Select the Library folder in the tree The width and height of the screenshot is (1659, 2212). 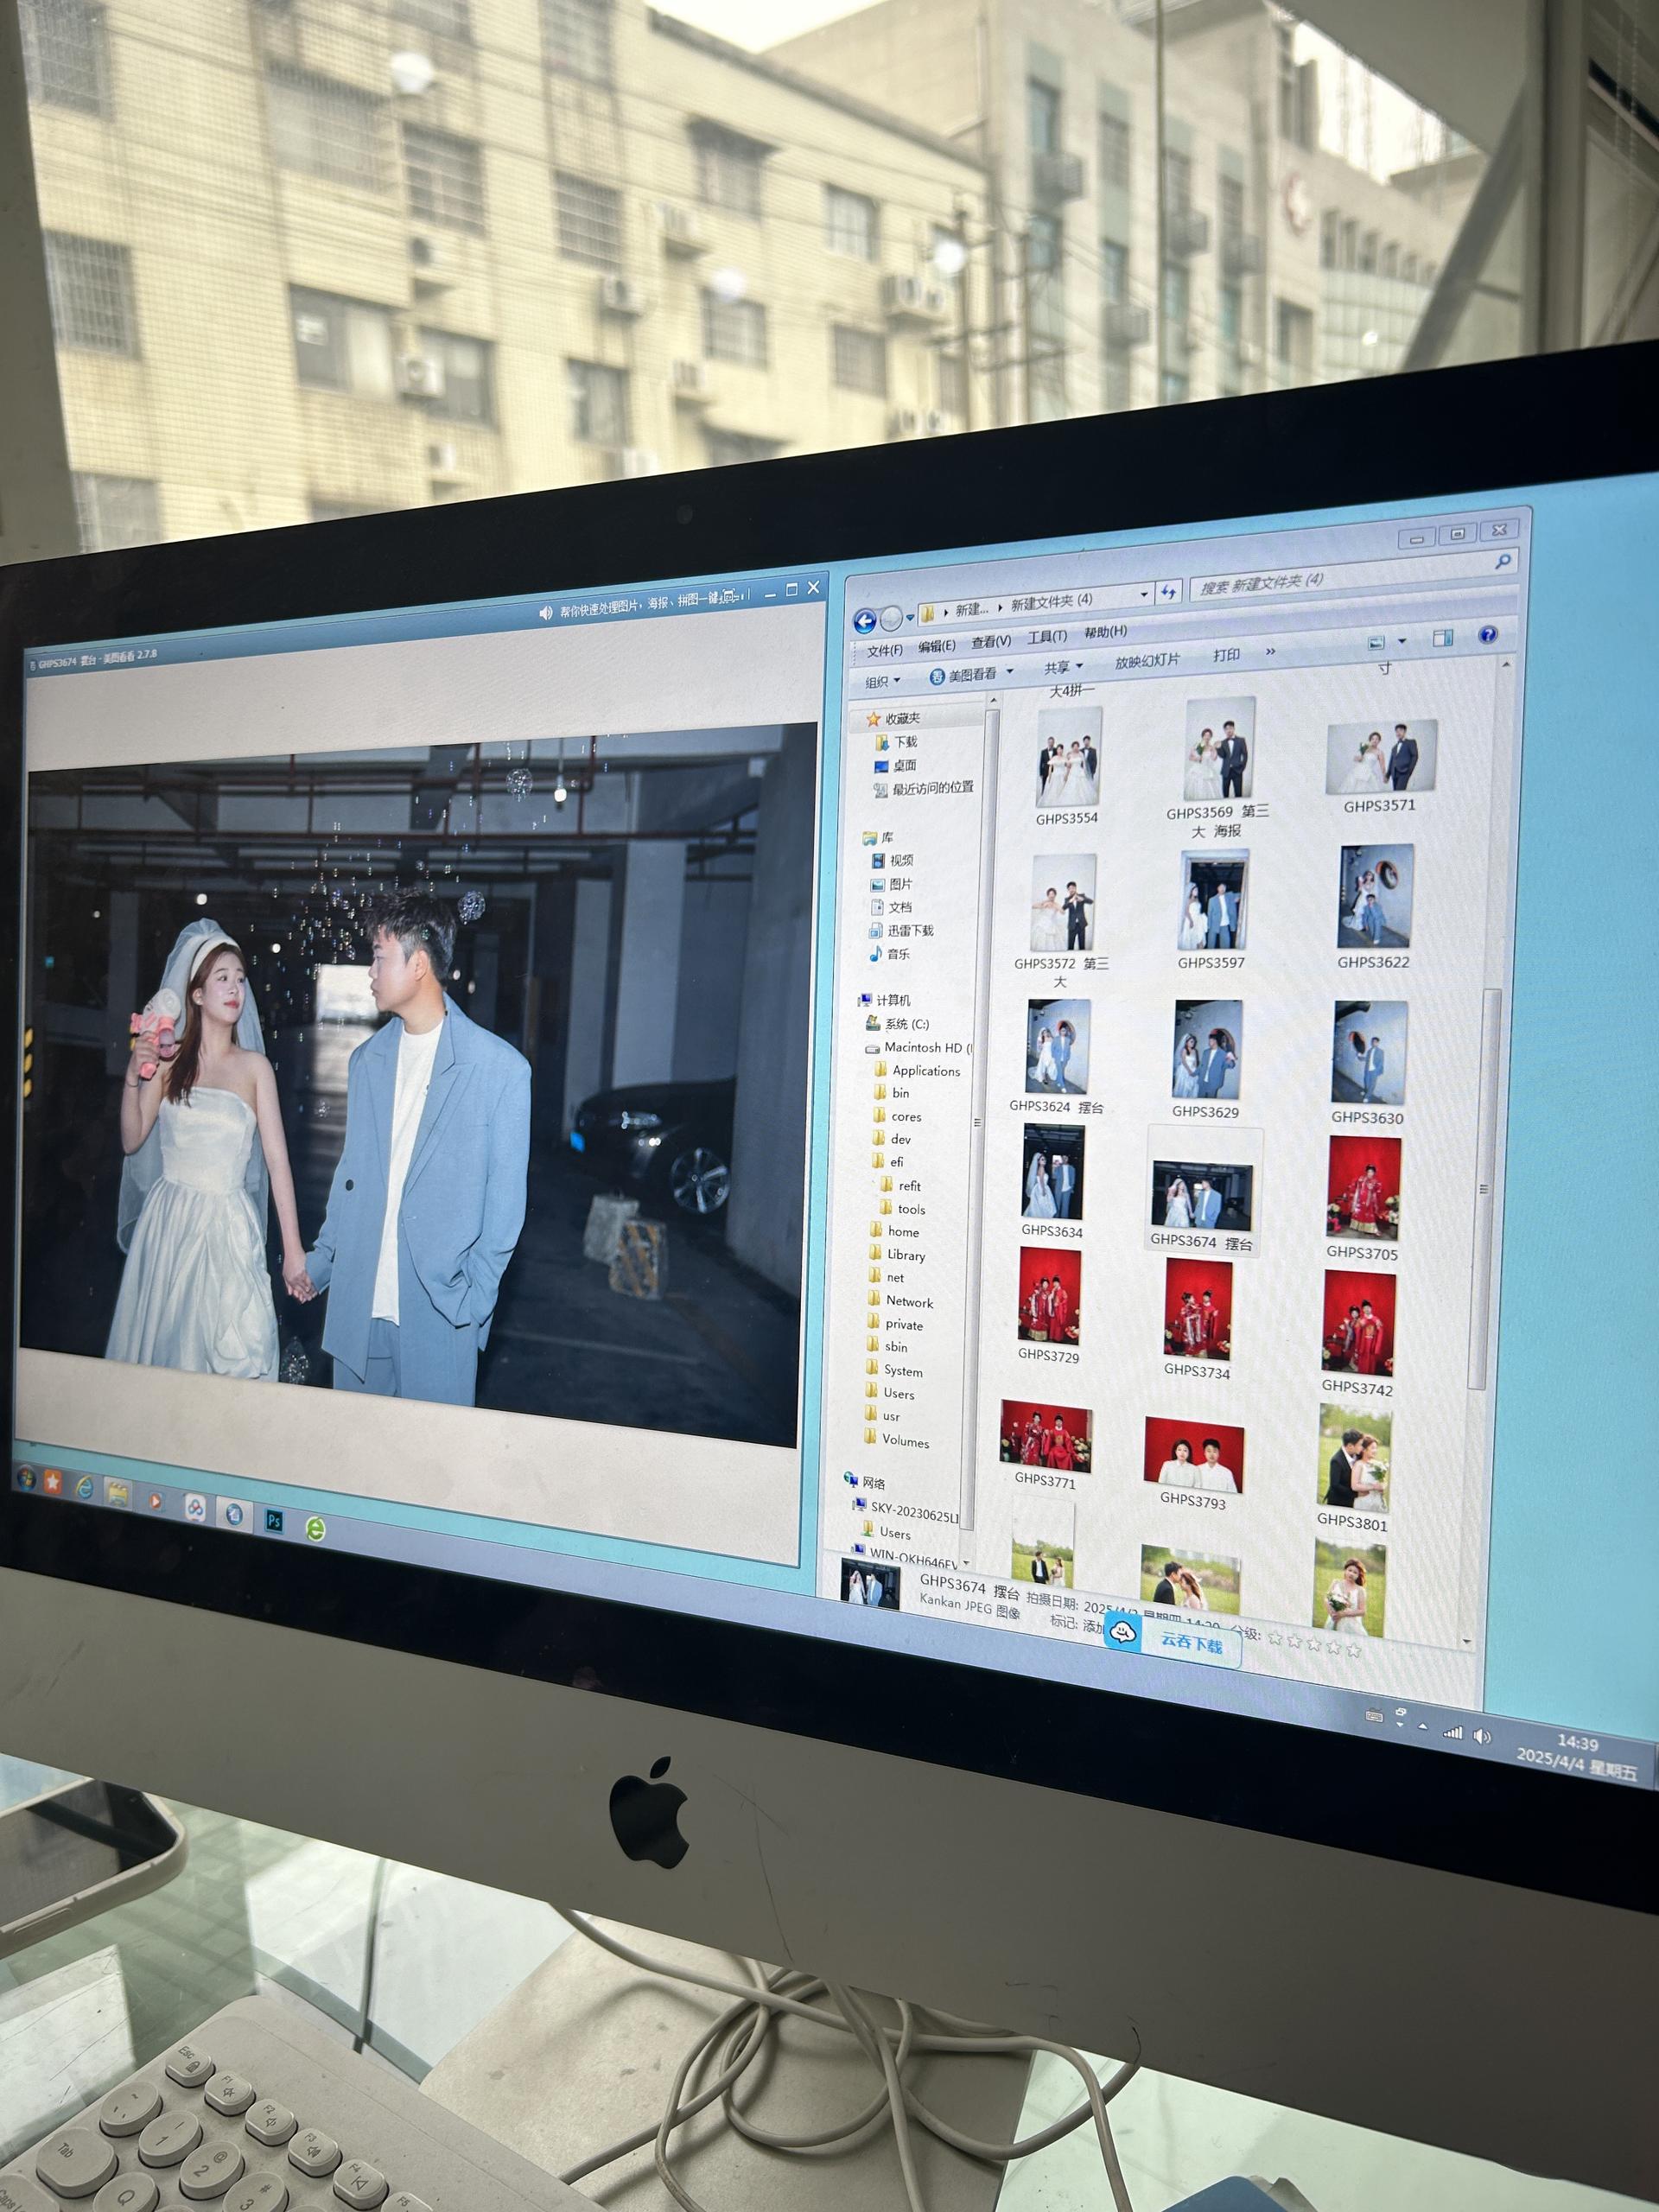[896, 1255]
